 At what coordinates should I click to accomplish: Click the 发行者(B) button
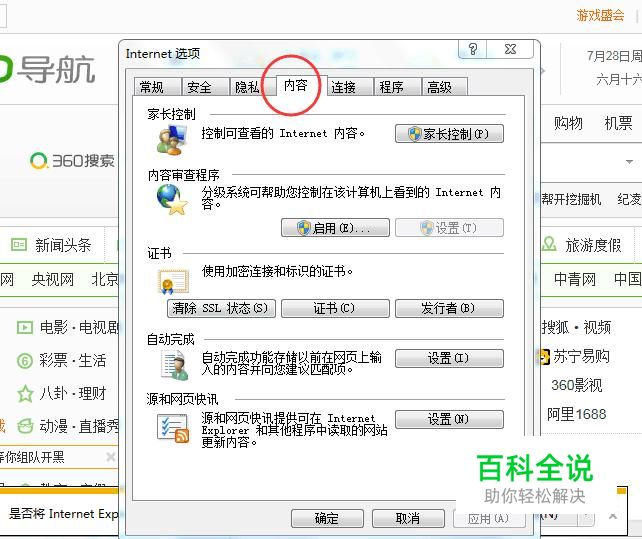449,308
